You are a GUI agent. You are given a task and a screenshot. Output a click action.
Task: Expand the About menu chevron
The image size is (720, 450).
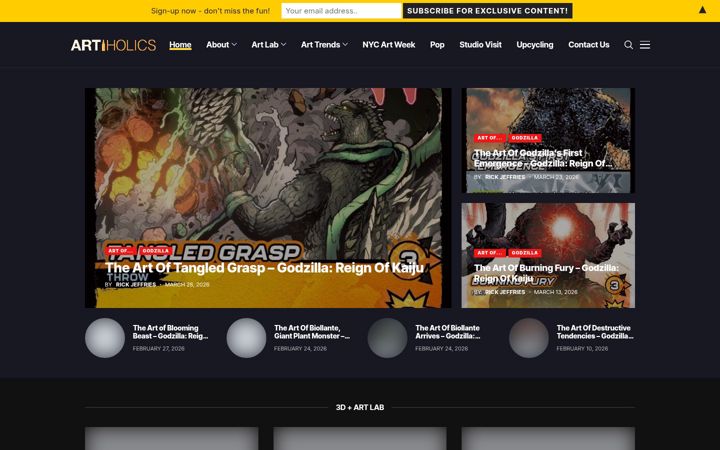(234, 45)
